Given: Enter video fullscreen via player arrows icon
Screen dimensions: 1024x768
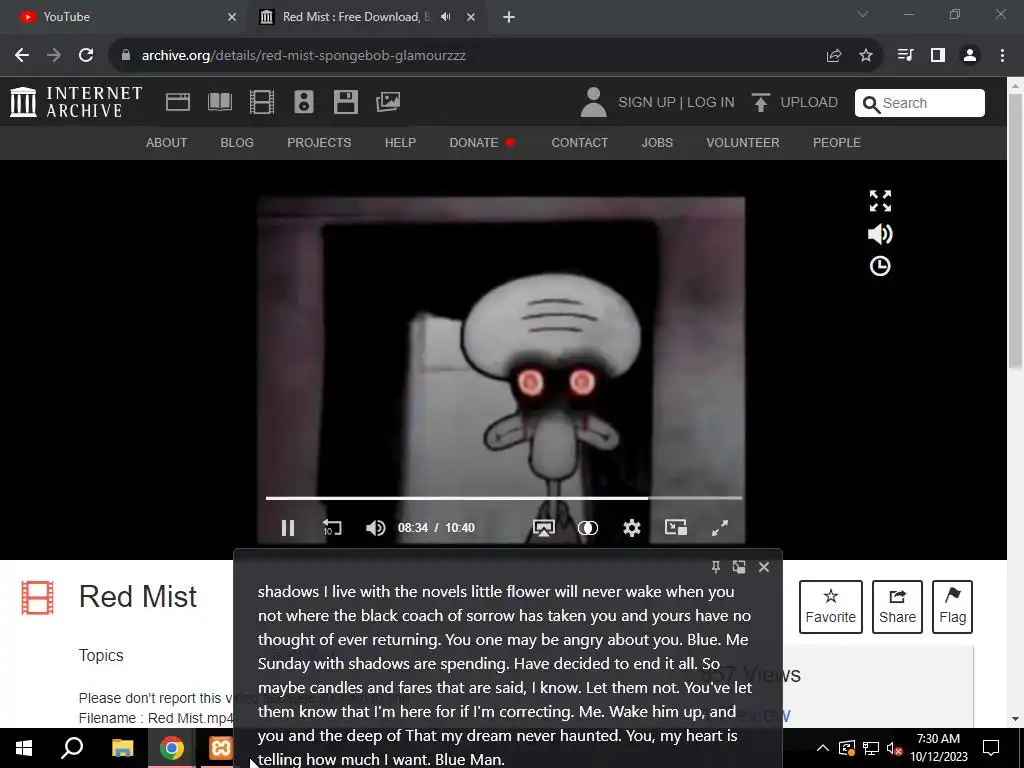Looking at the screenshot, I should pos(720,528).
